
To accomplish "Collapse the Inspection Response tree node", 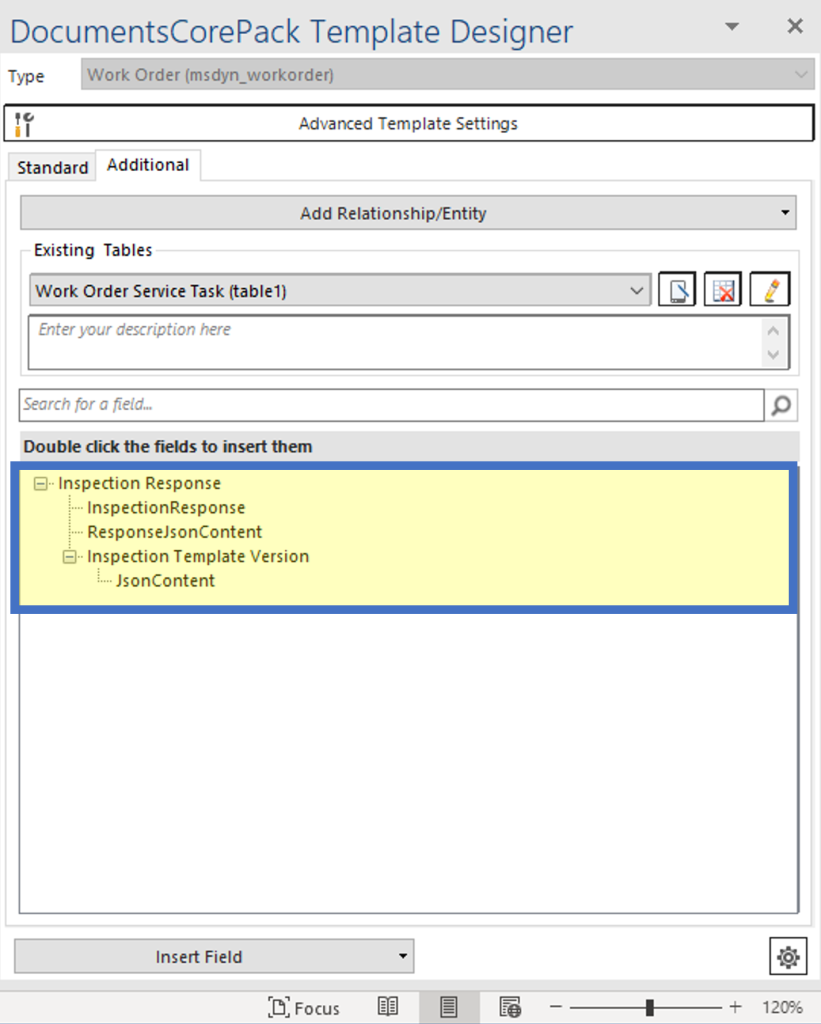I will point(40,484).
